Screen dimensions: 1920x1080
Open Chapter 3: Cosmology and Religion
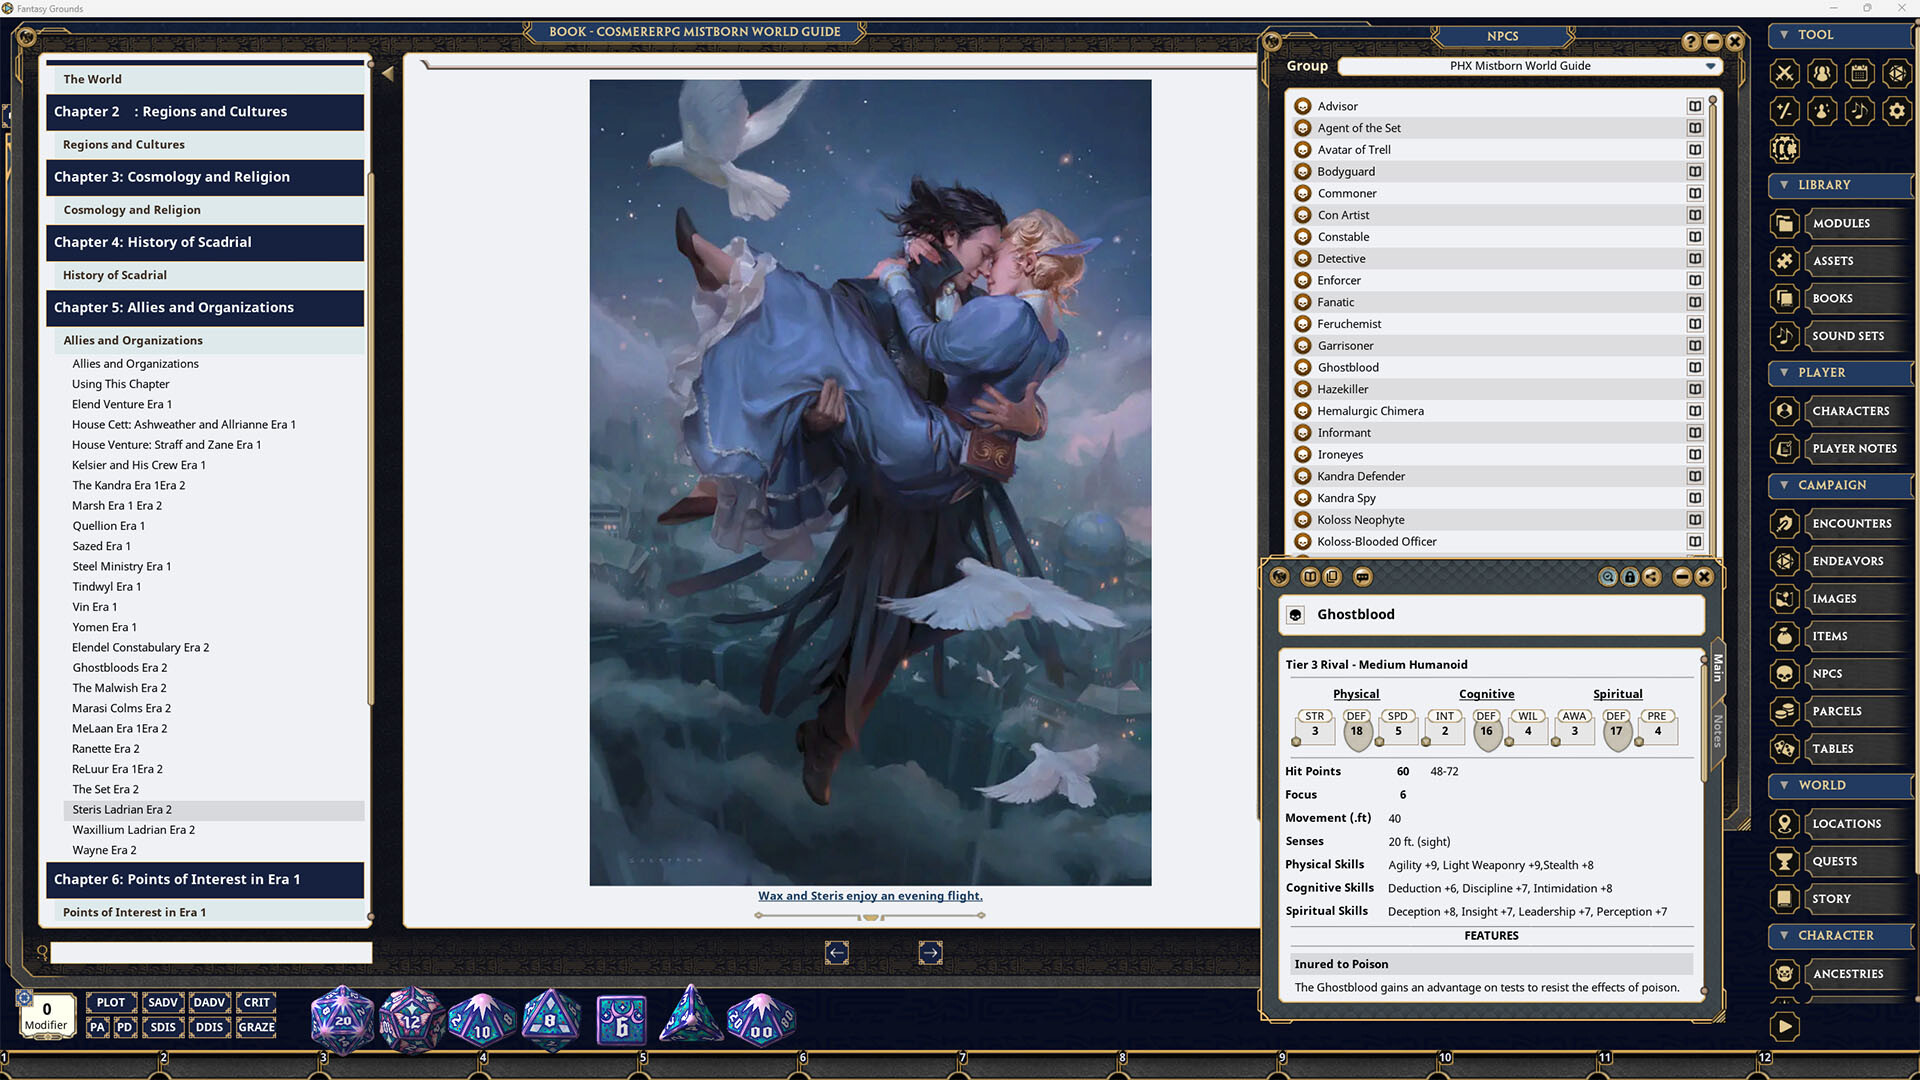[x=205, y=177]
